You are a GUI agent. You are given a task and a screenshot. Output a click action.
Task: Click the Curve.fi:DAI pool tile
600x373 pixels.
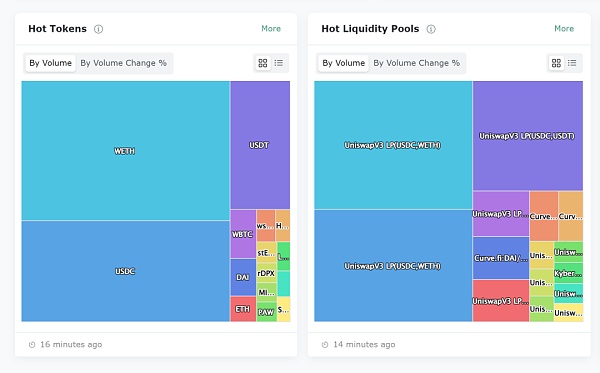pos(501,258)
